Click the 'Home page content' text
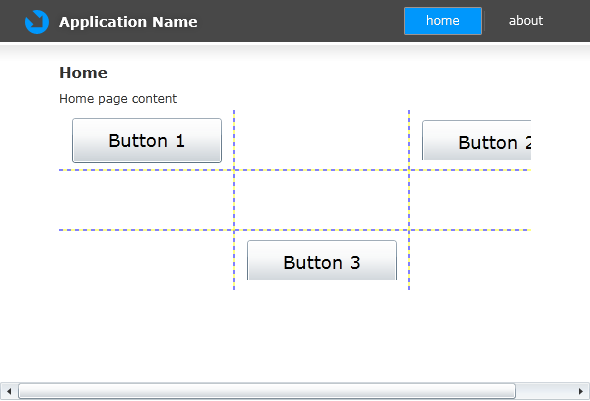This screenshot has height=401, width=590. (x=118, y=99)
